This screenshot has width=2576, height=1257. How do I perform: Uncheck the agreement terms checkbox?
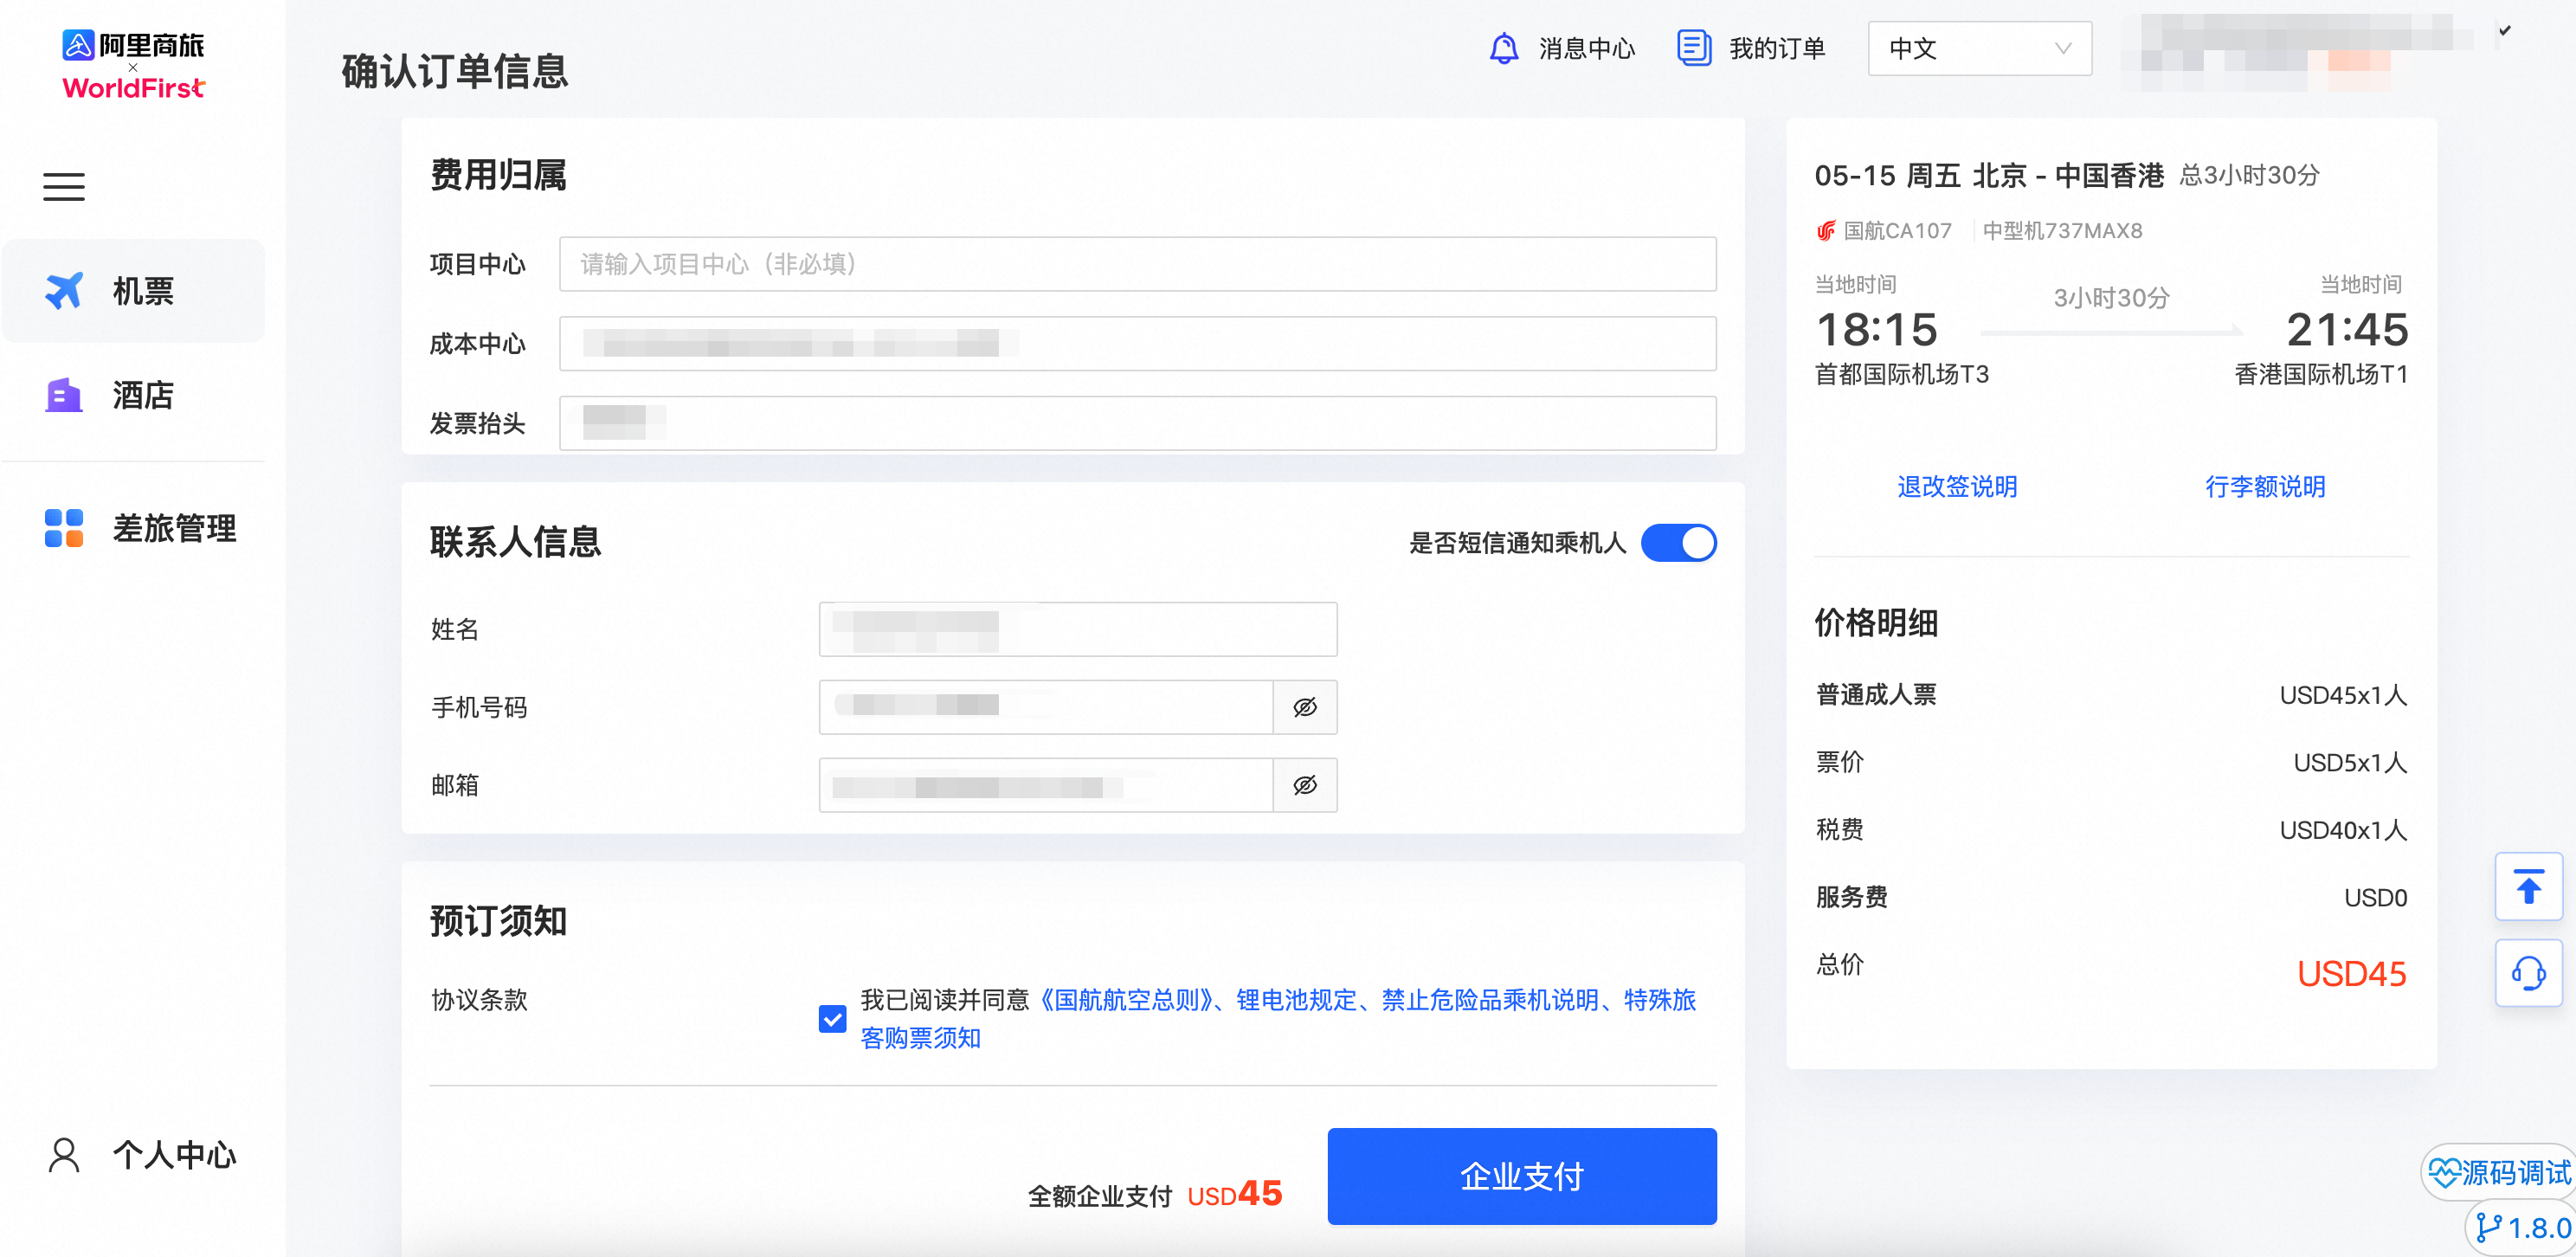pyautogui.click(x=832, y=1019)
